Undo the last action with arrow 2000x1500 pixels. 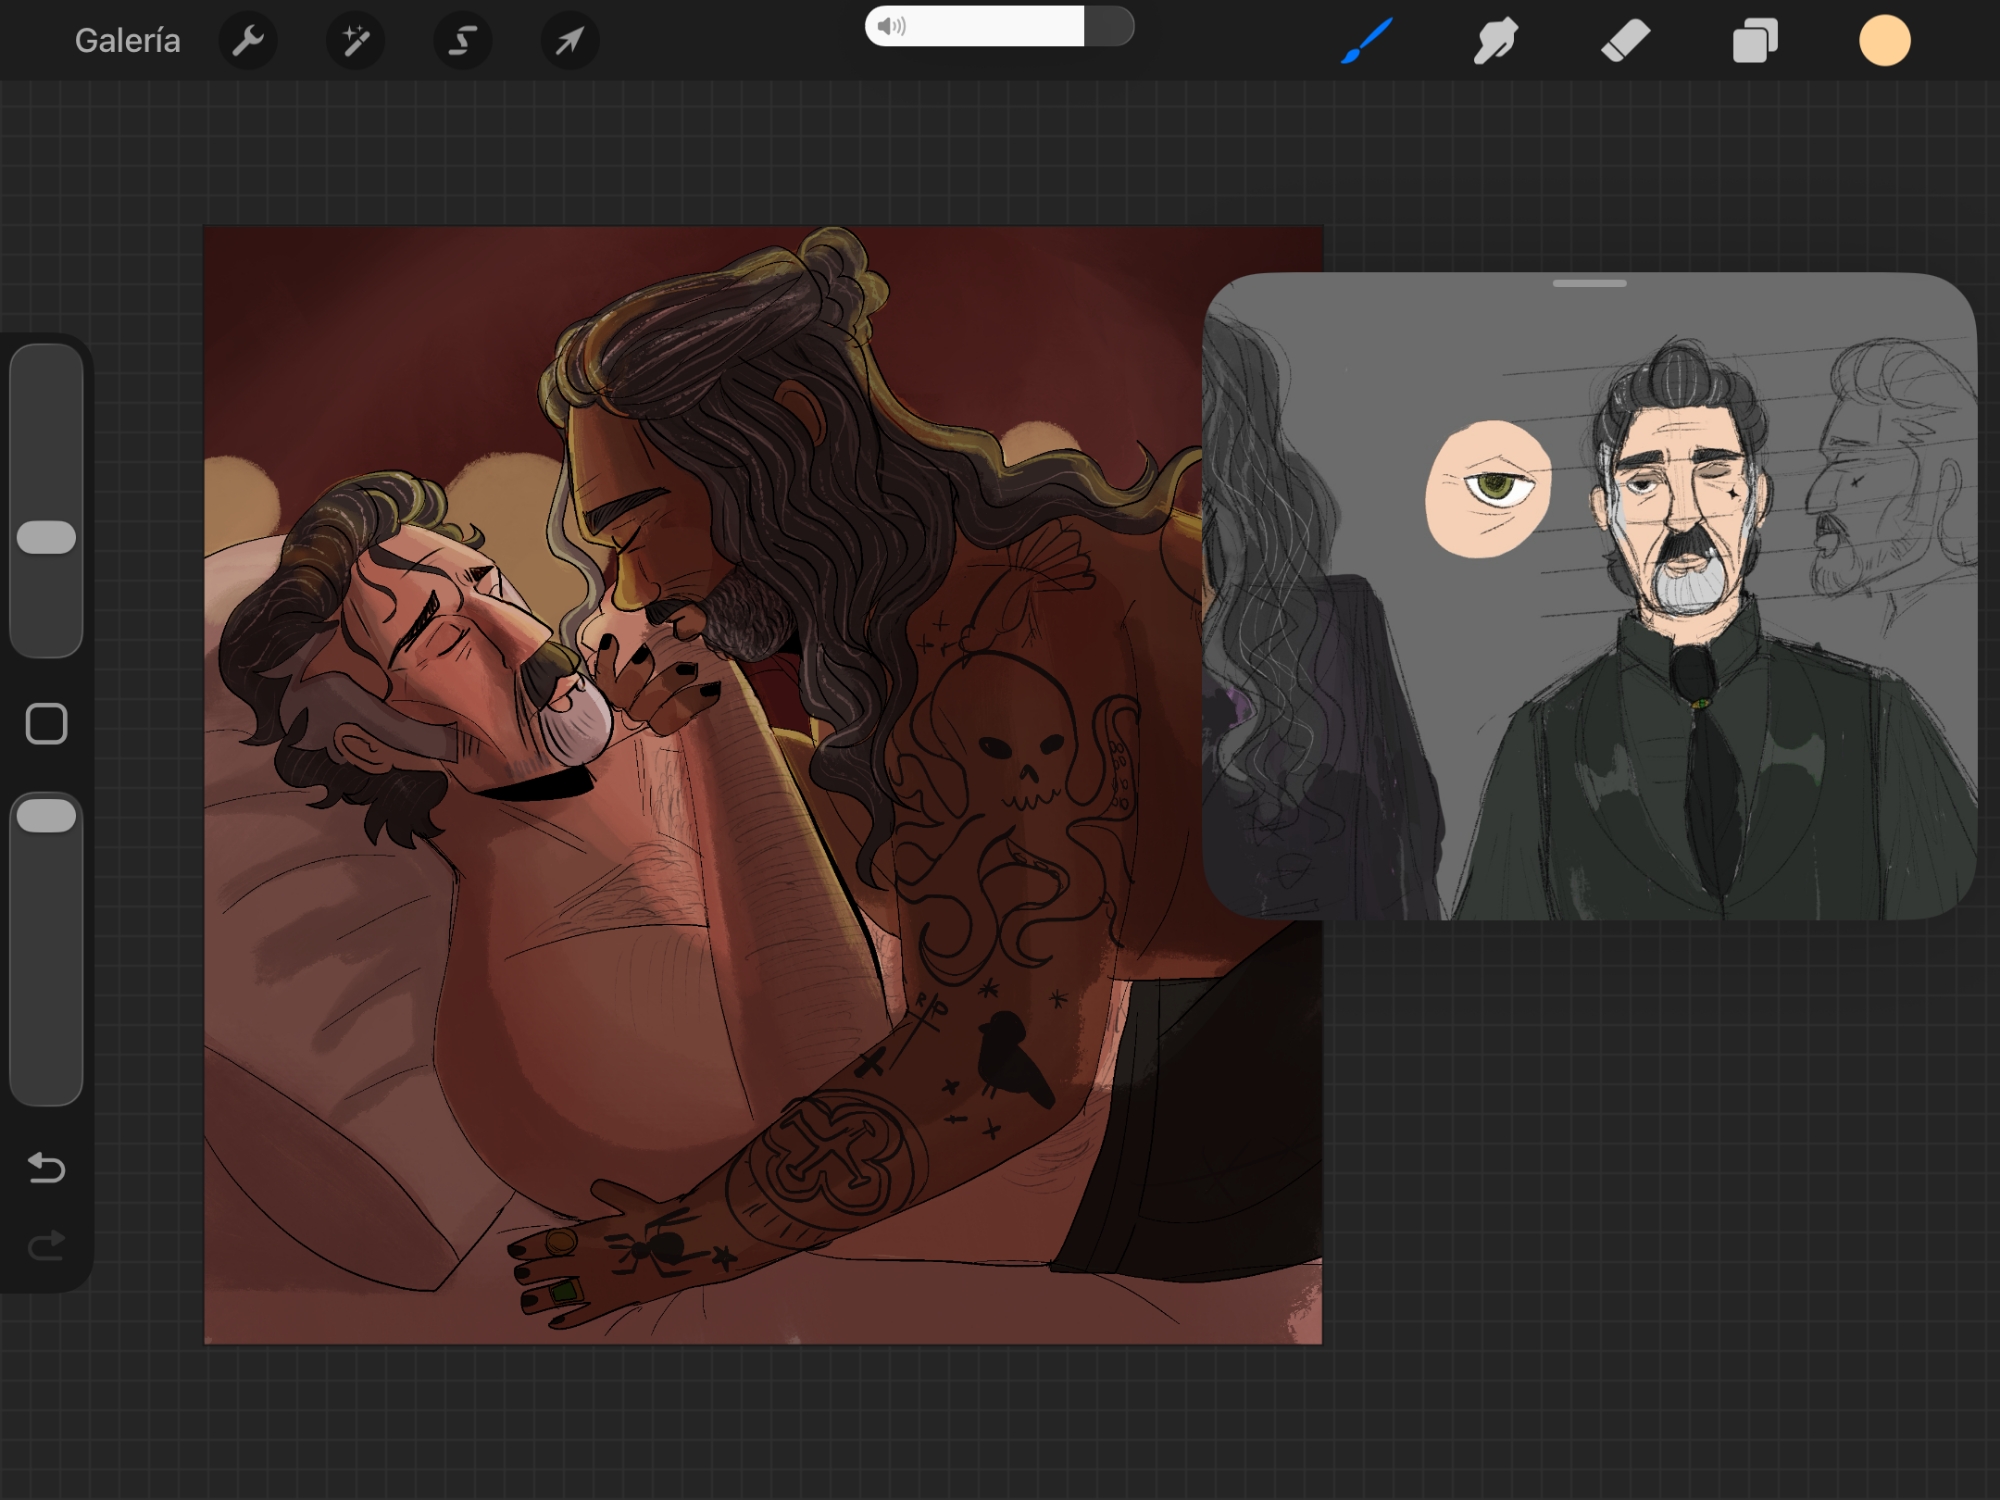(46, 1167)
